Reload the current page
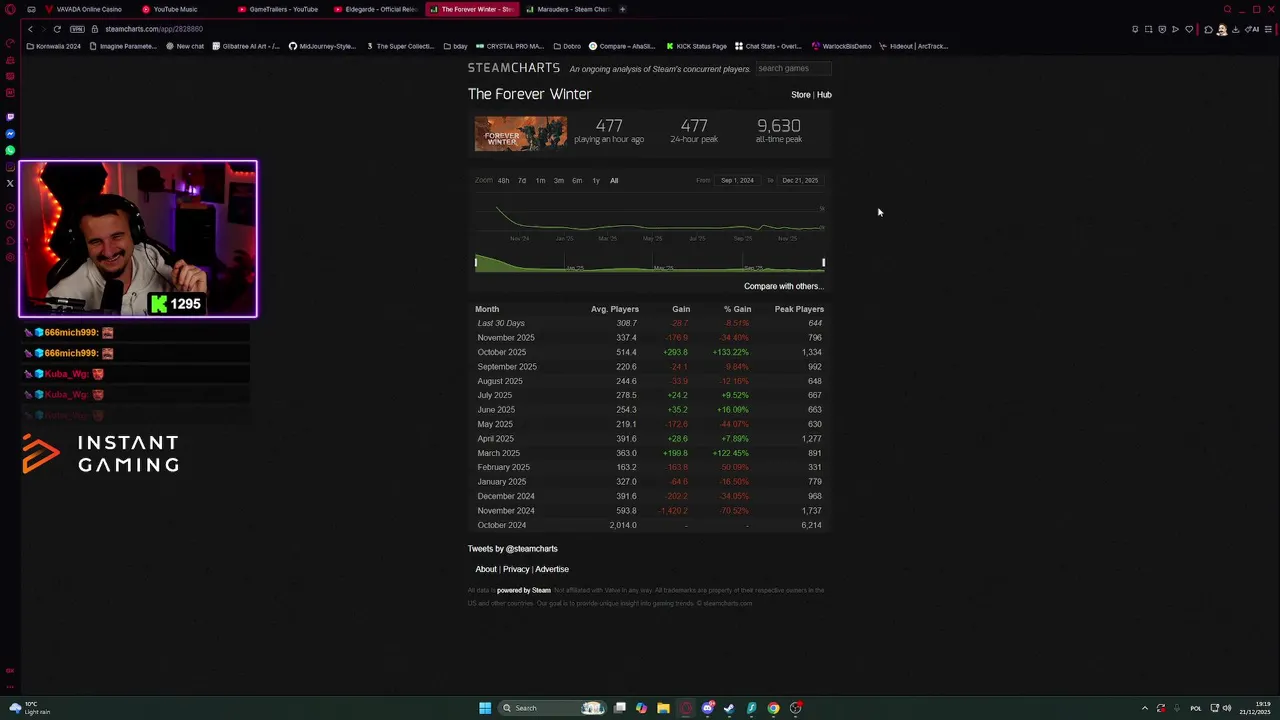The height and width of the screenshot is (720, 1280). pos(57,29)
